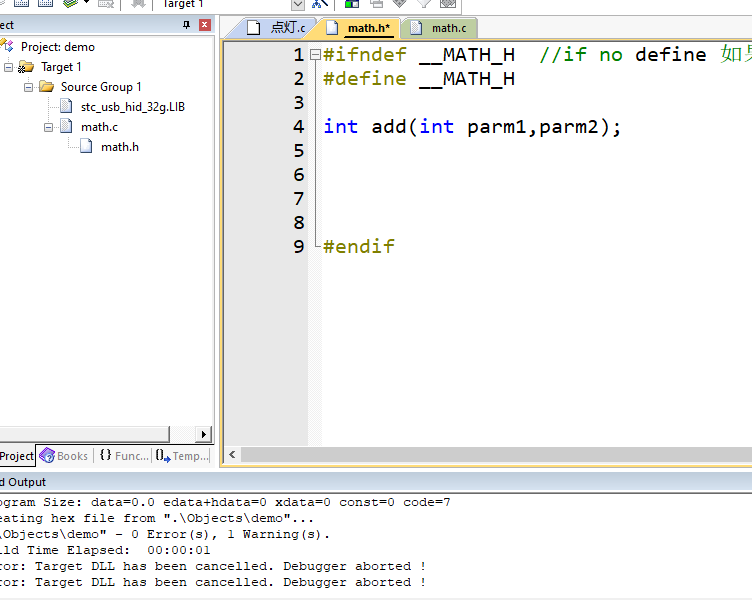The width and height of the screenshot is (752, 600).
Task: Switch to the math.c editor tab
Action: (x=440, y=28)
